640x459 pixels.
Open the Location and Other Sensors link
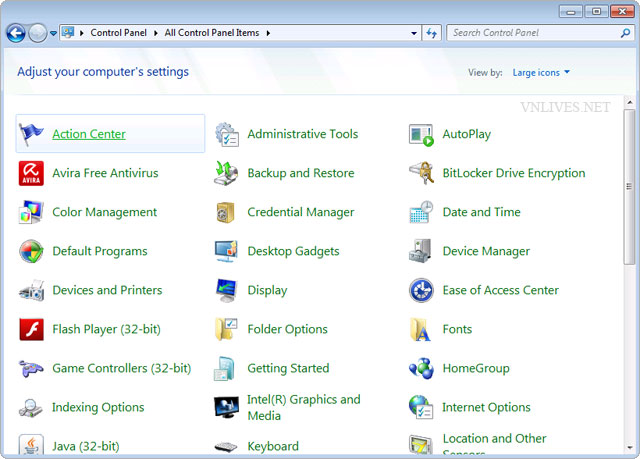pyautogui.click(x=494, y=444)
